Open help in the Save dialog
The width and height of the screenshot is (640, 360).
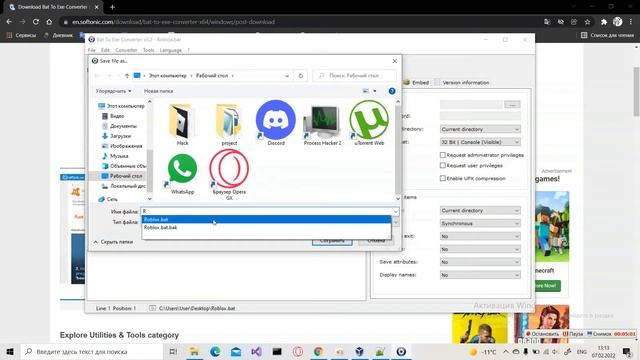click(392, 91)
